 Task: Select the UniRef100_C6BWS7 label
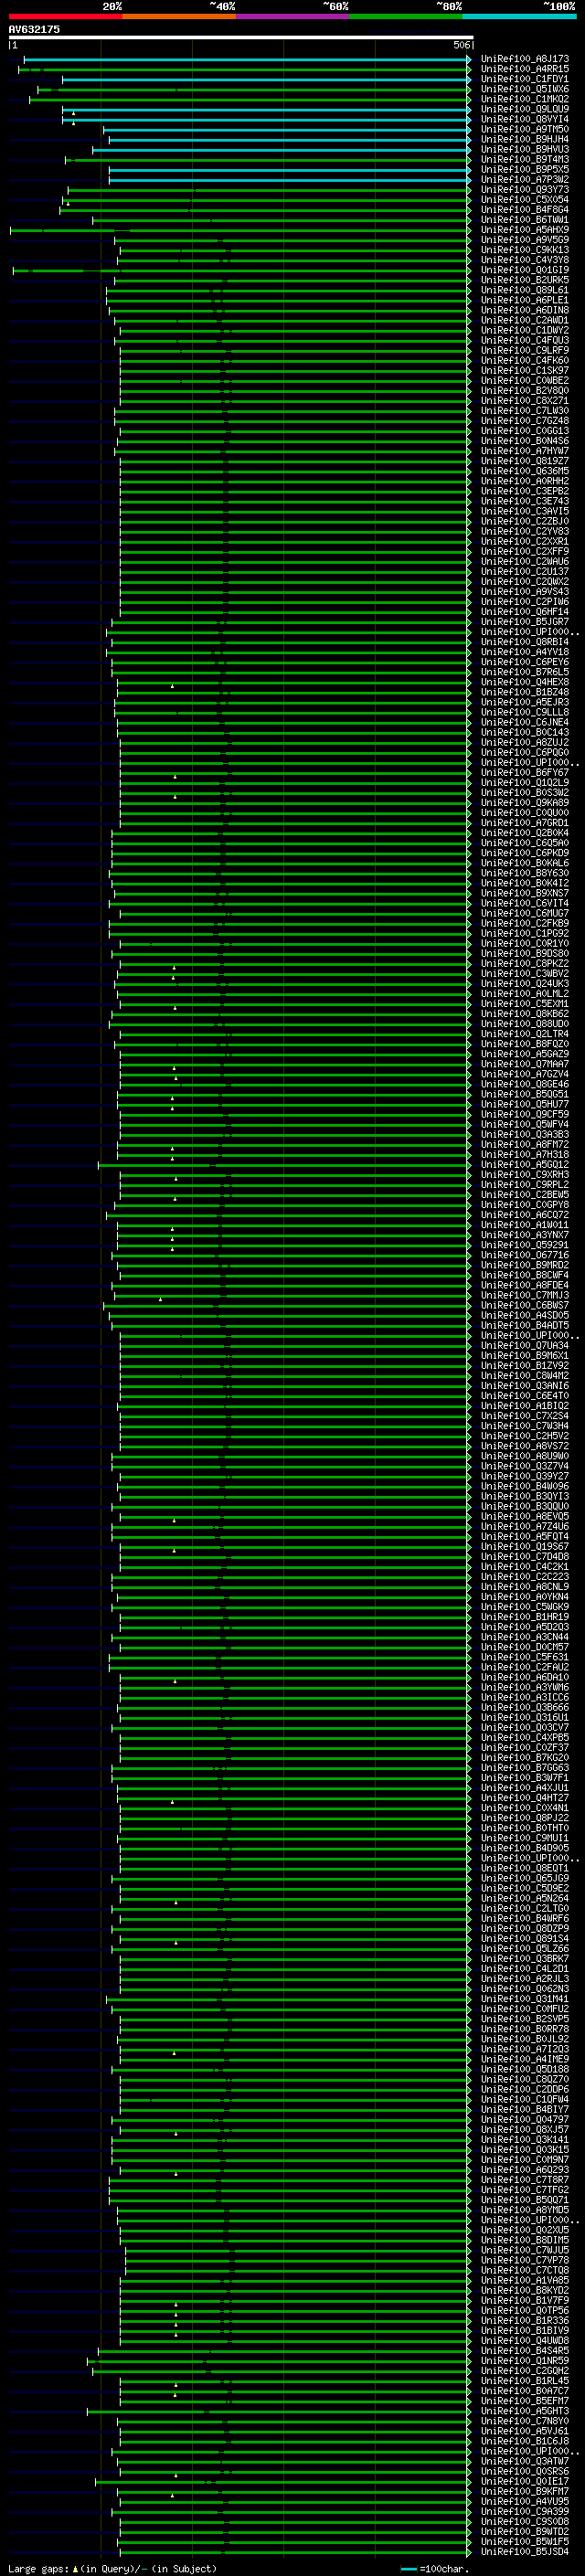click(524, 1305)
